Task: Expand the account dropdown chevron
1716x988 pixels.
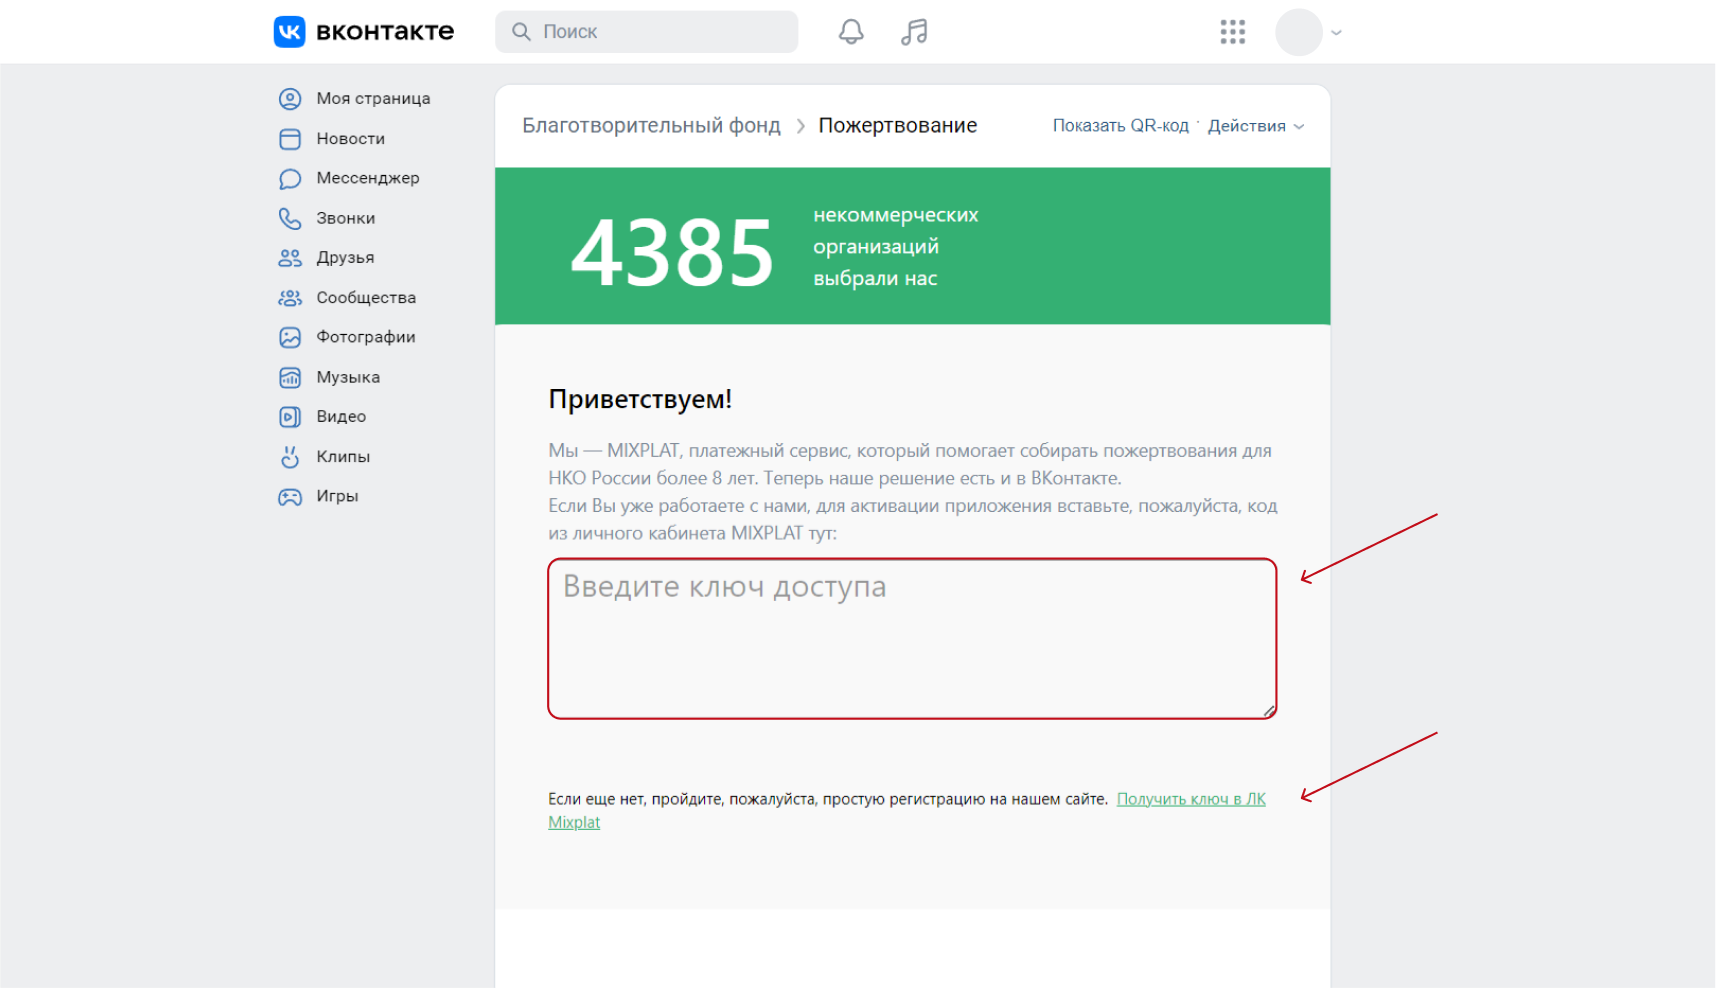Action: [x=1336, y=33]
